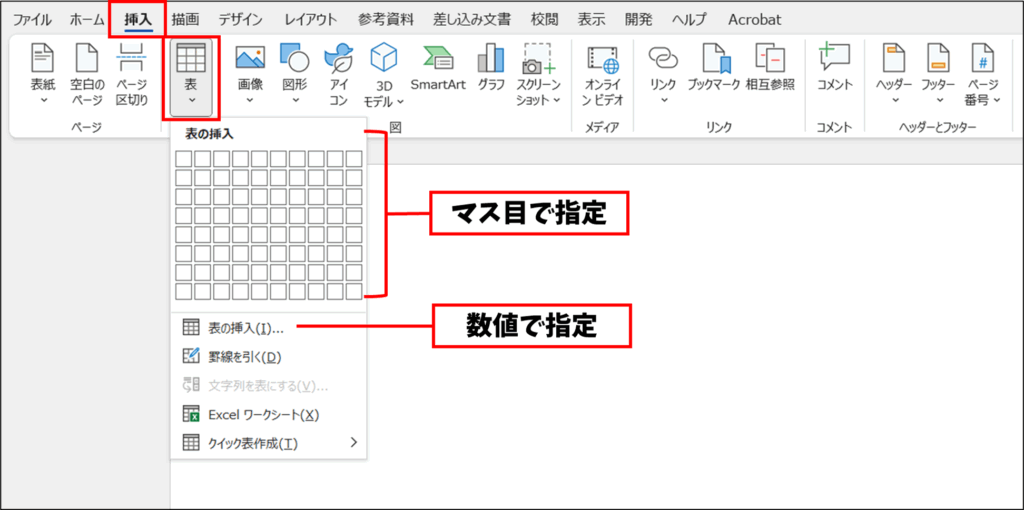Switch to the デザイン tab
This screenshot has height=510, width=1024.
coord(242,20)
